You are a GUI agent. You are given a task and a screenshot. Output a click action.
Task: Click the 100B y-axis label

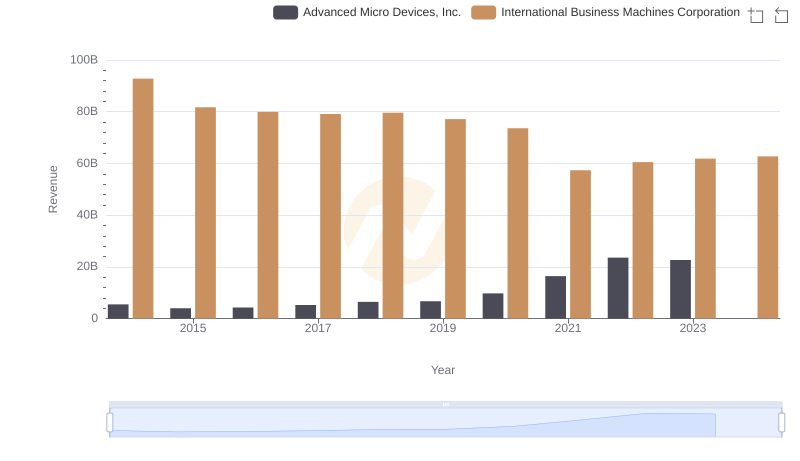pyautogui.click(x=84, y=60)
